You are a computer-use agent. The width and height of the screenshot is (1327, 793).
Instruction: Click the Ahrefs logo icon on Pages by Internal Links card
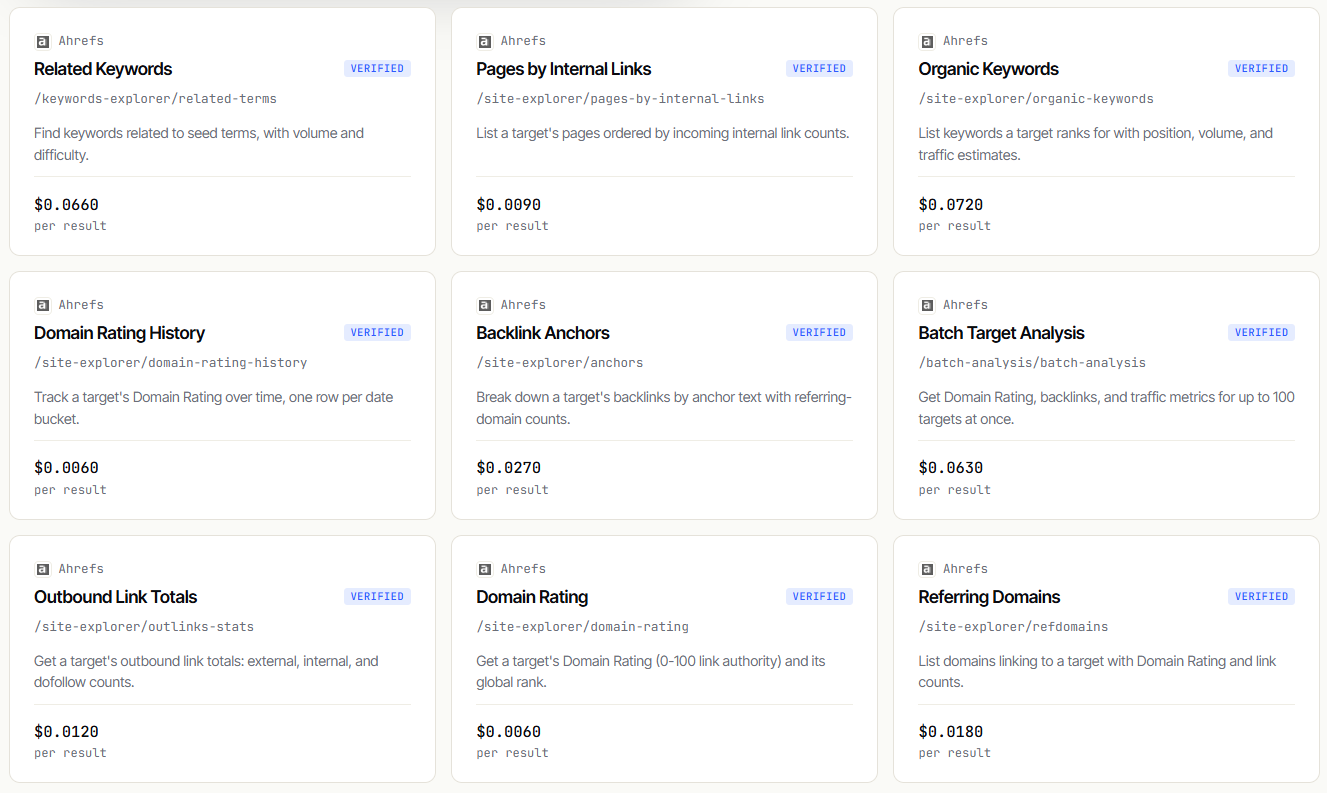tap(484, 41)
